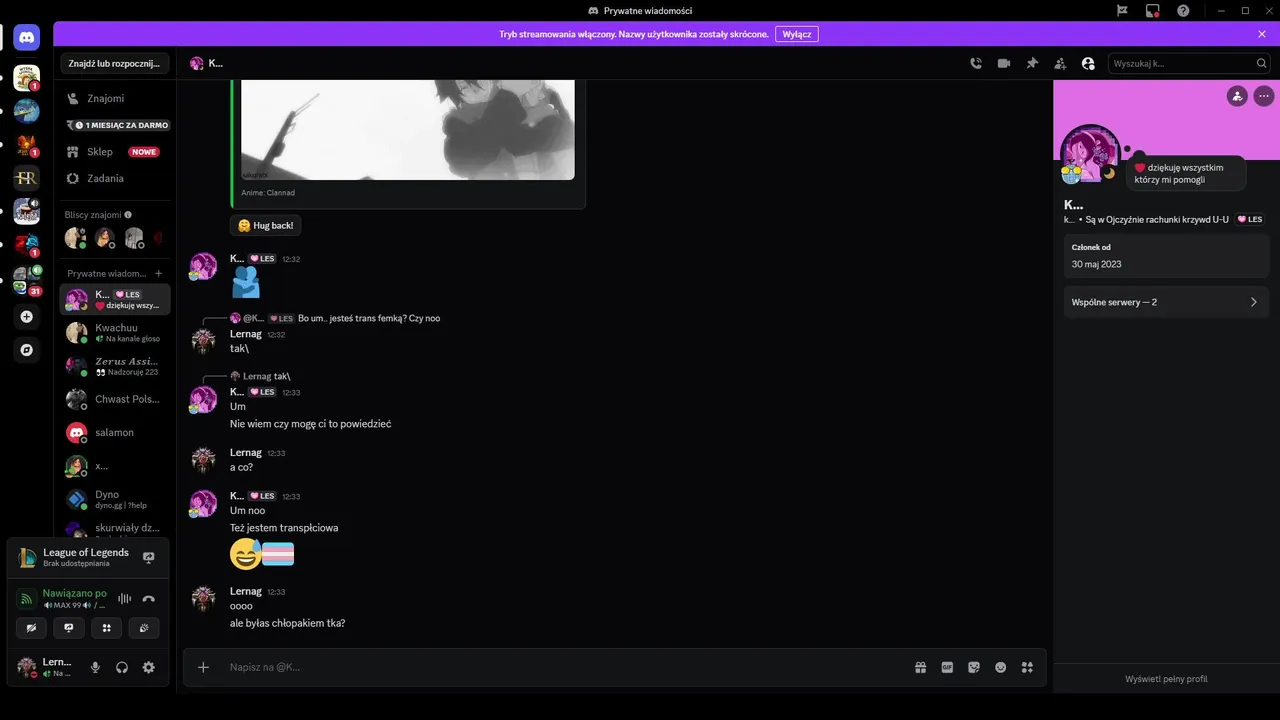This screenshot has height=720, width=1280.
Task: Mute the microphone
Action: (x=95, y=667)
